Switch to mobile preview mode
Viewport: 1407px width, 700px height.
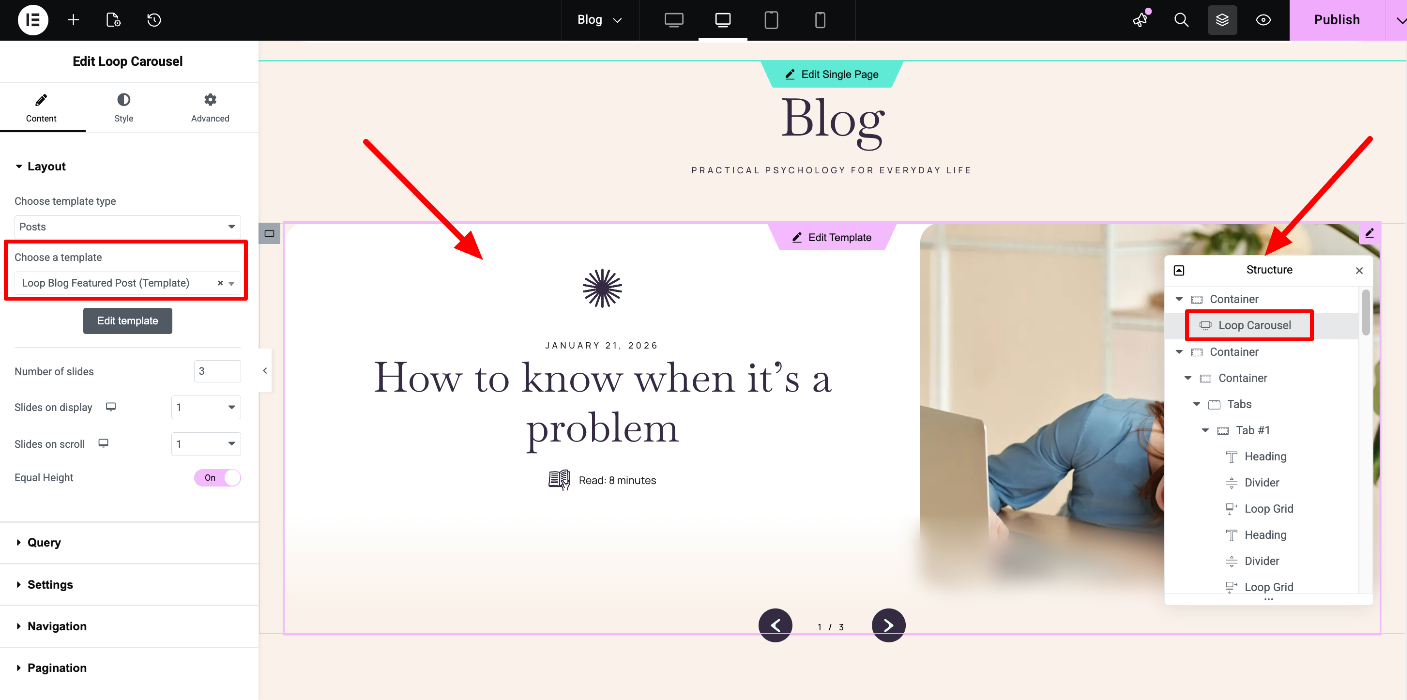pos(820,20)
